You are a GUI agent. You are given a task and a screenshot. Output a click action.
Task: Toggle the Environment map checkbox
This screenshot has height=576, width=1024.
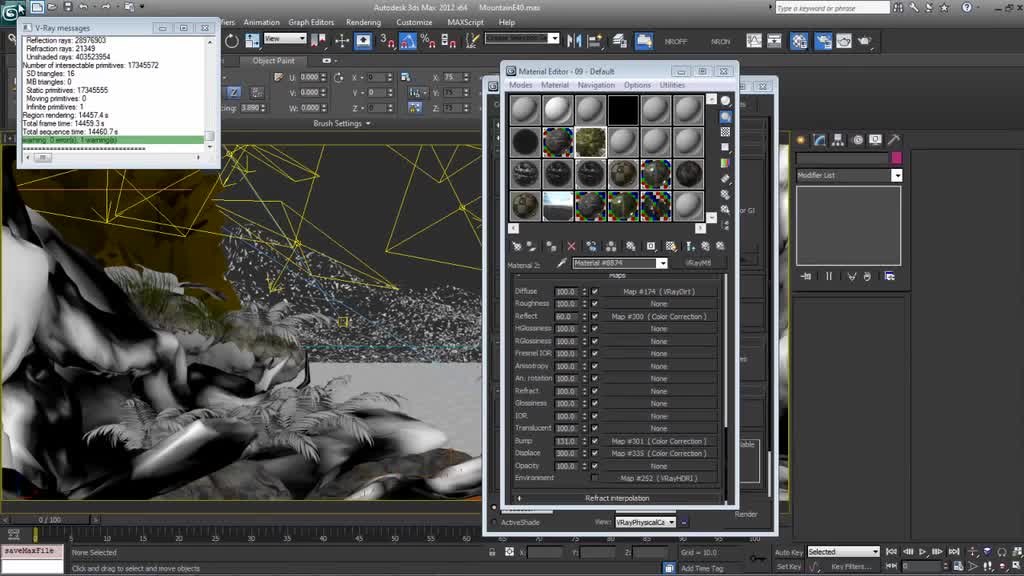[594, 478]
